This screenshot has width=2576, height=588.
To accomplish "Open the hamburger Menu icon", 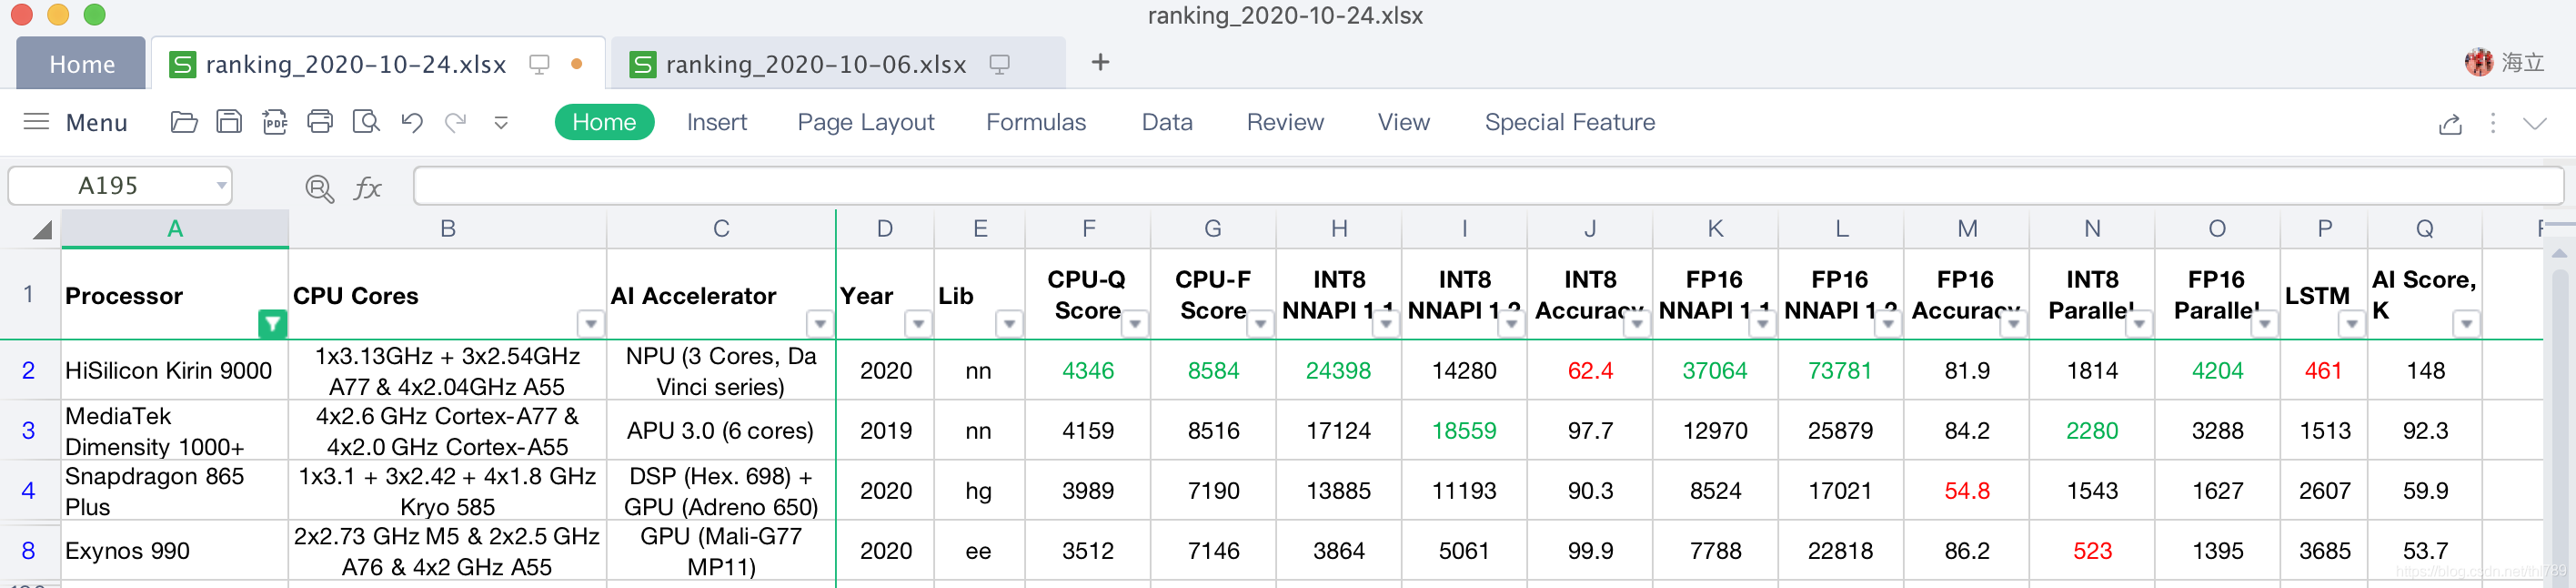I will 36,122.
